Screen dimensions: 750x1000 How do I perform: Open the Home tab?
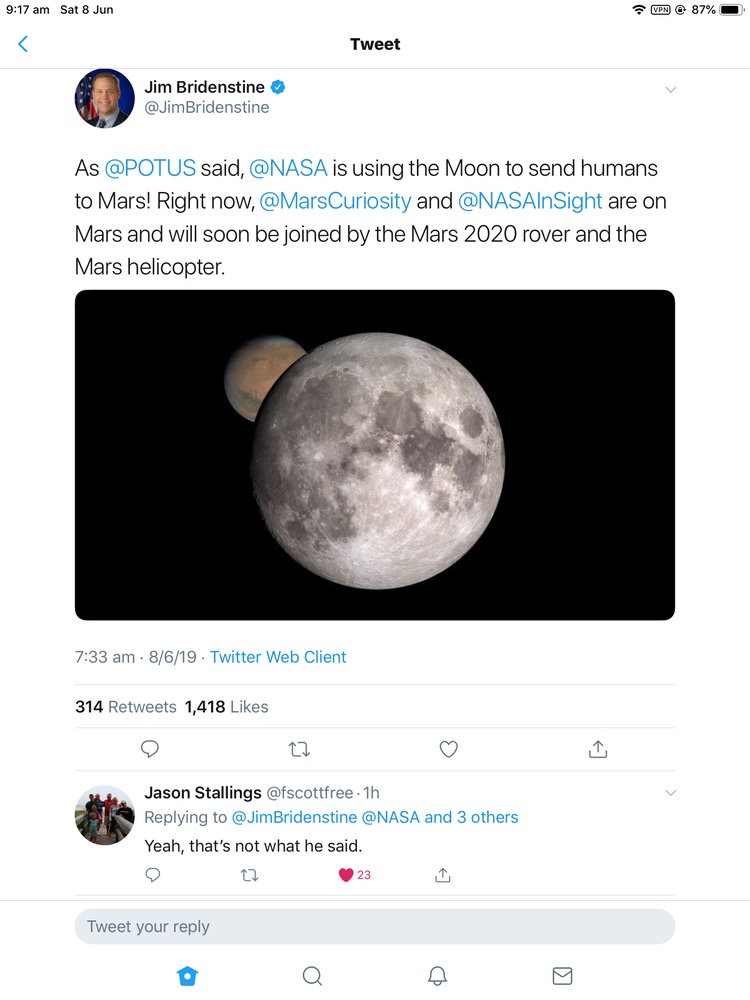coord(187,975)
